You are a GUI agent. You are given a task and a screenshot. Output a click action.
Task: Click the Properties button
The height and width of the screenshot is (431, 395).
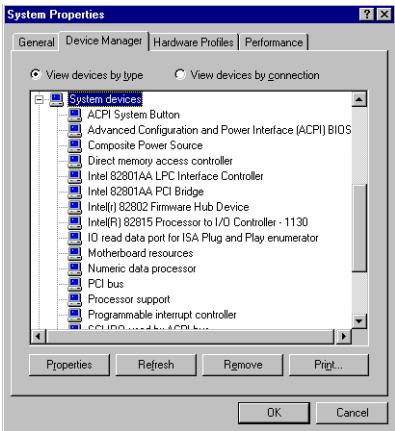click(x=69, y=365)
